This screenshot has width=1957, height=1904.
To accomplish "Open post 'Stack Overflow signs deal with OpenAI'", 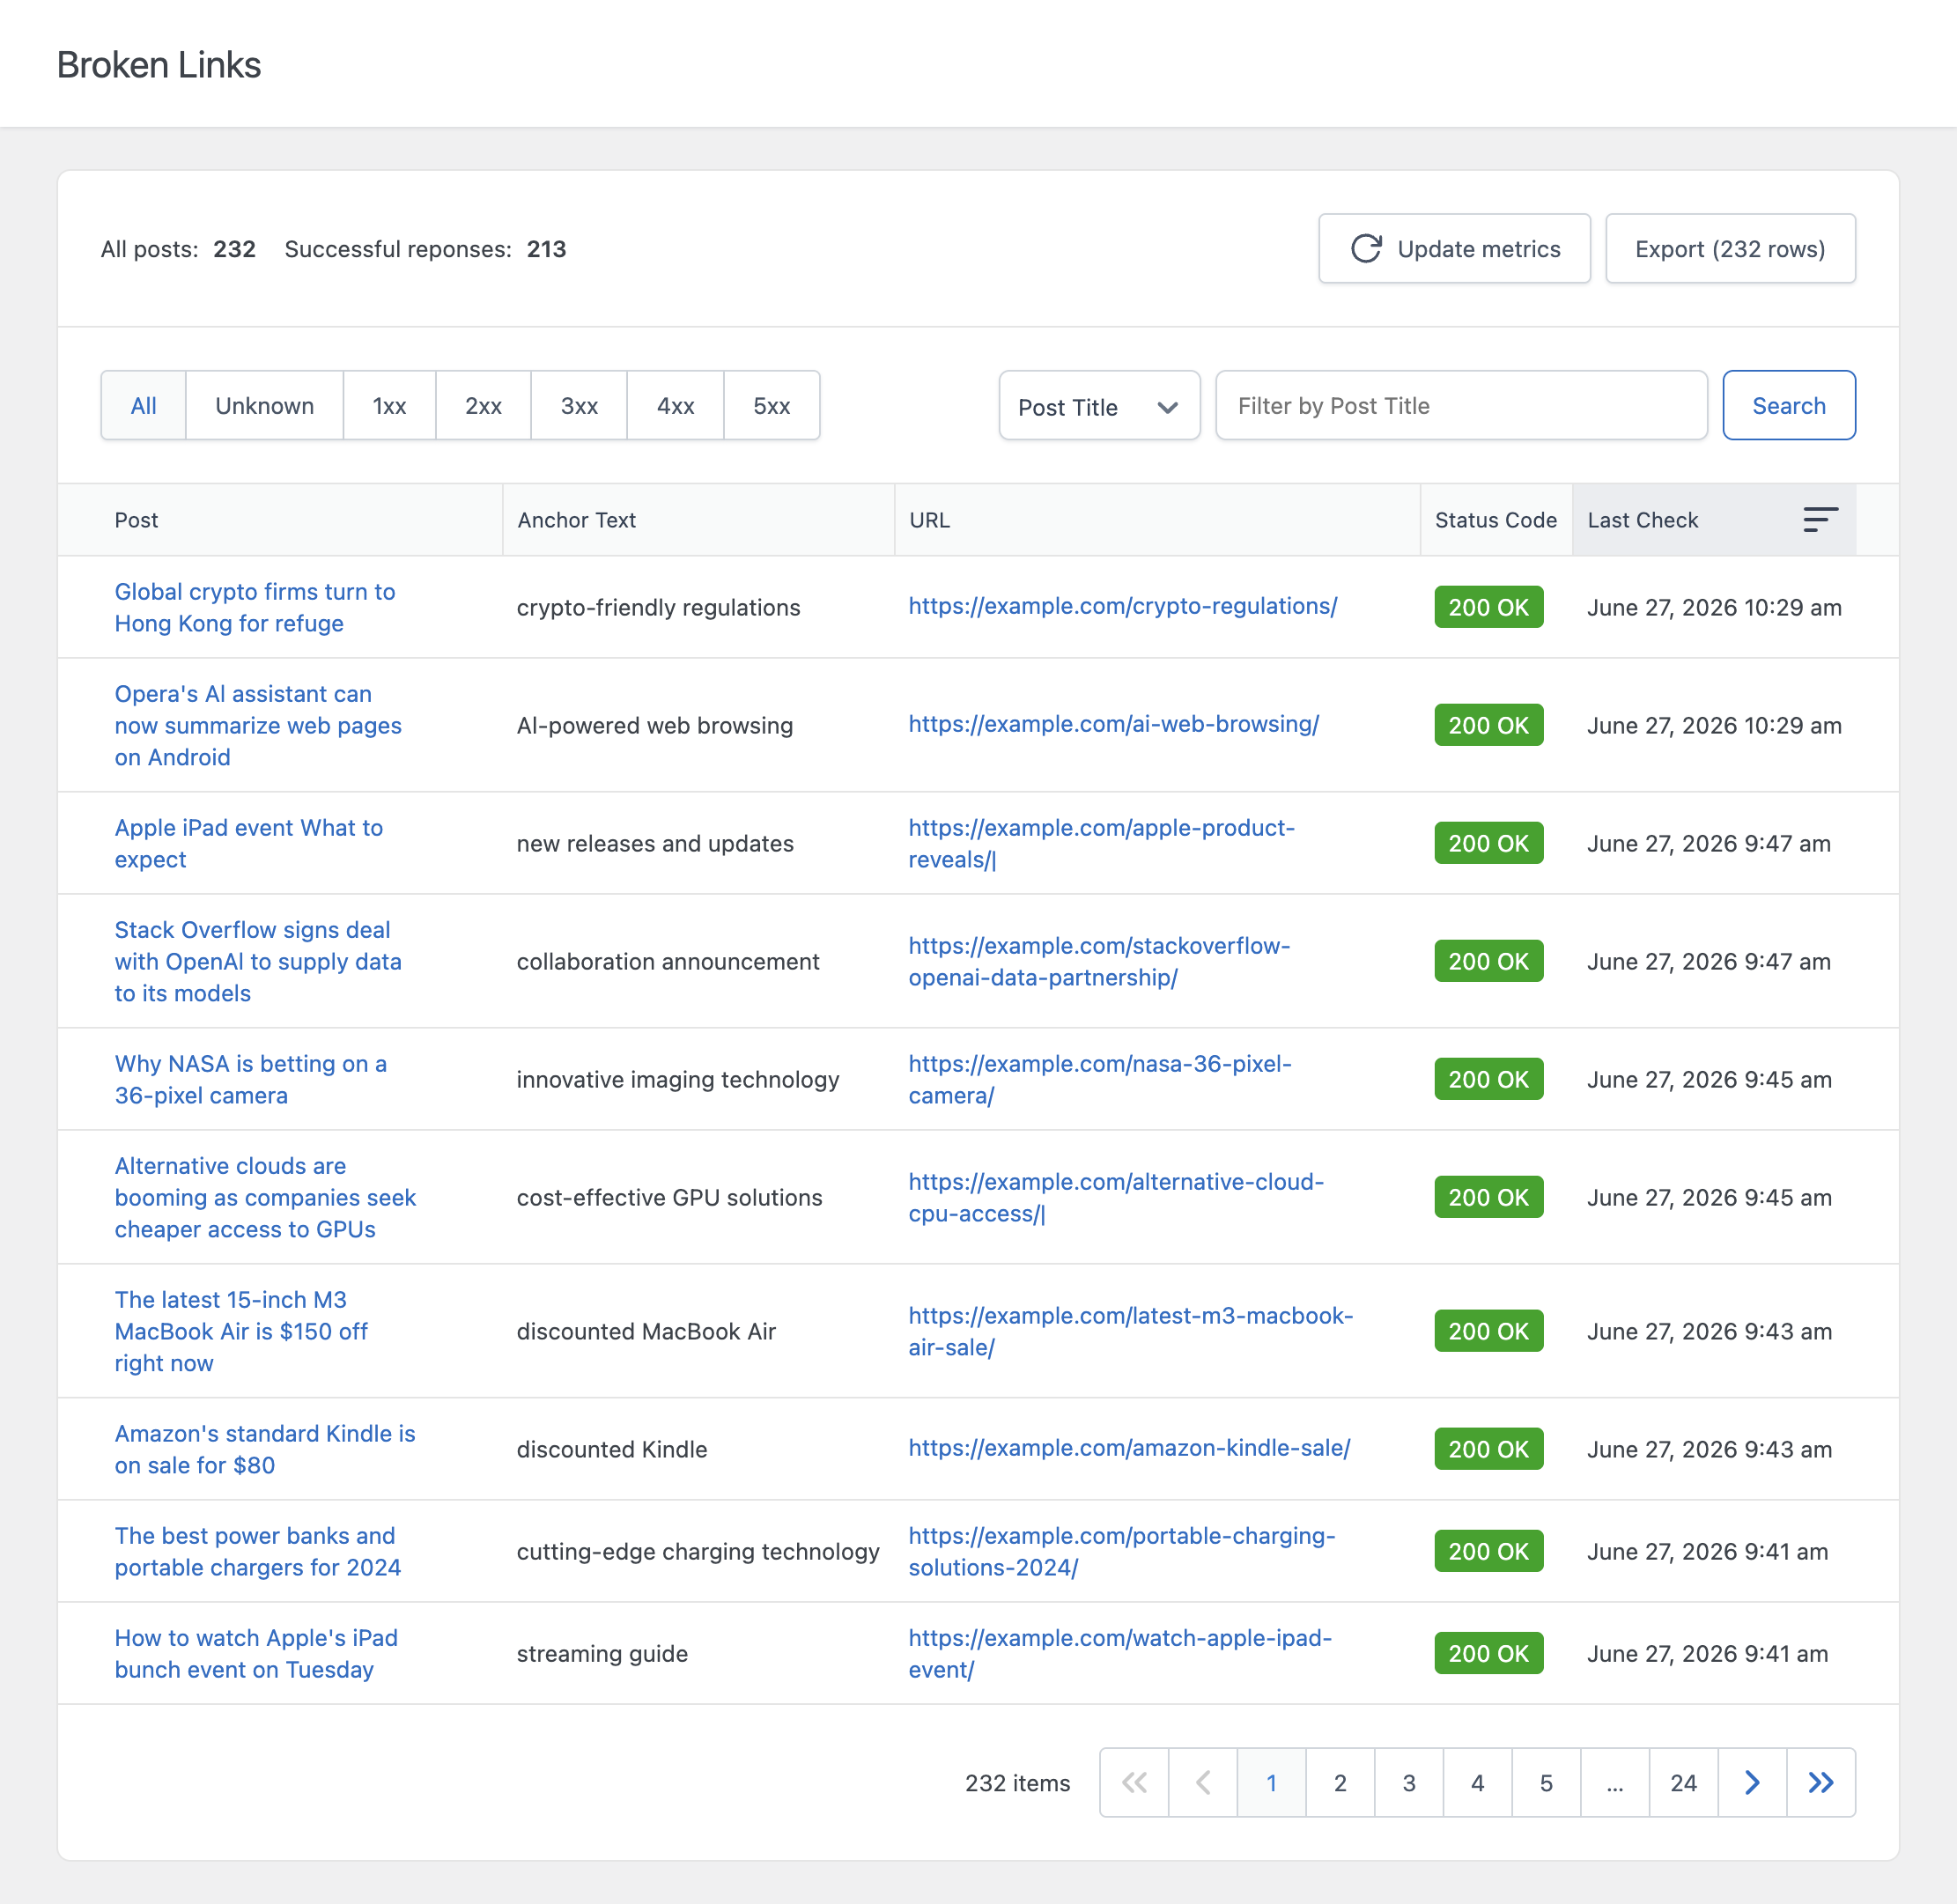I will [x=258, y=961].
